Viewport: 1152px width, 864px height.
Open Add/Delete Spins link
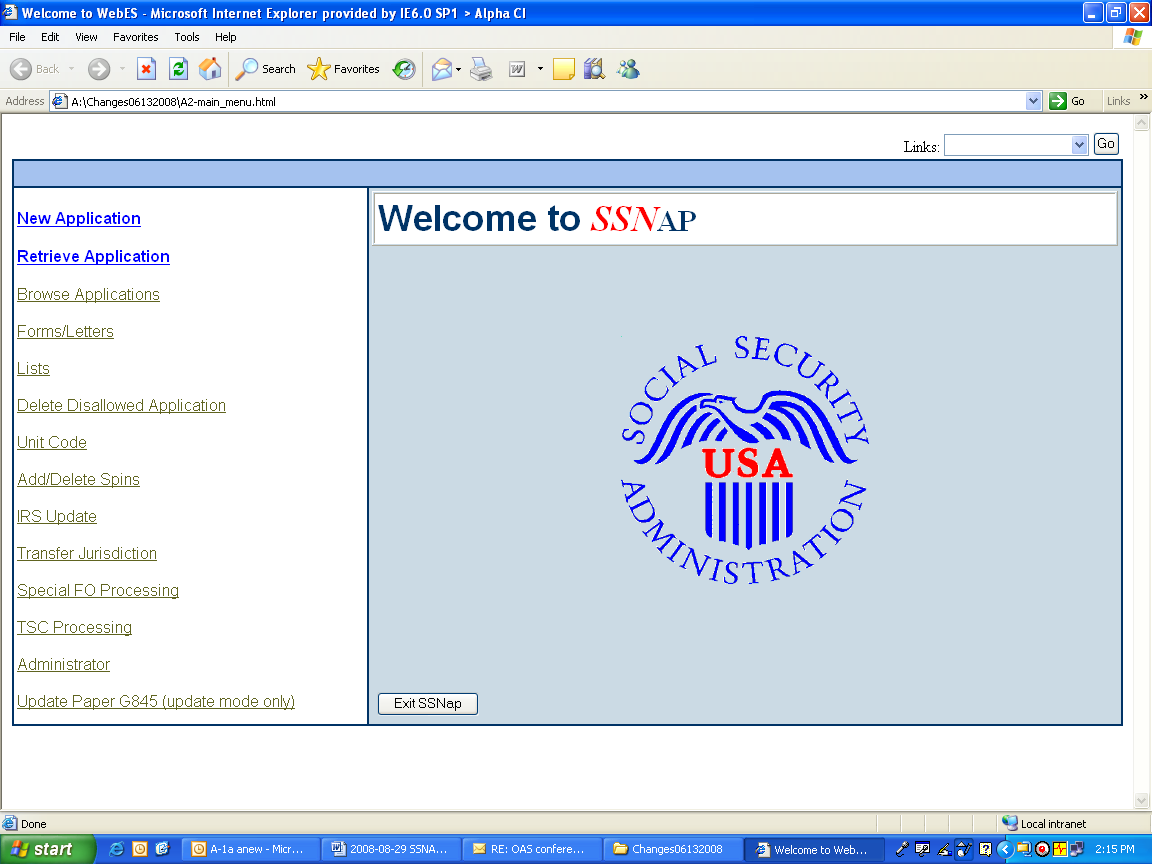tap(79, 479)
